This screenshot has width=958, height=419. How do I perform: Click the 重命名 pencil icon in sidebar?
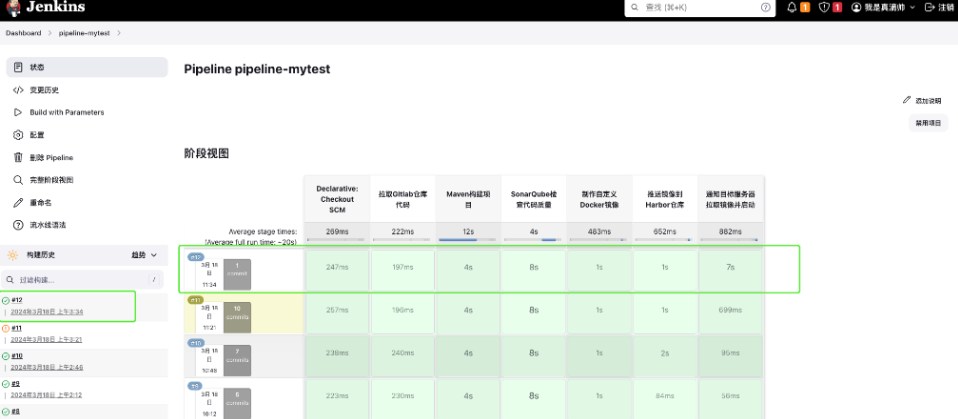tap(18, 202)
